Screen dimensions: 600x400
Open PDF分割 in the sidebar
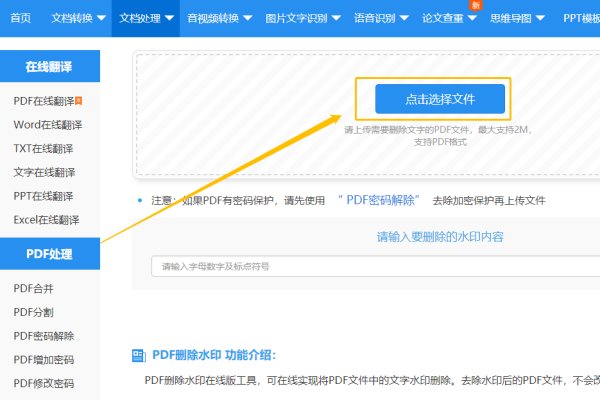(x=33, y=312)
